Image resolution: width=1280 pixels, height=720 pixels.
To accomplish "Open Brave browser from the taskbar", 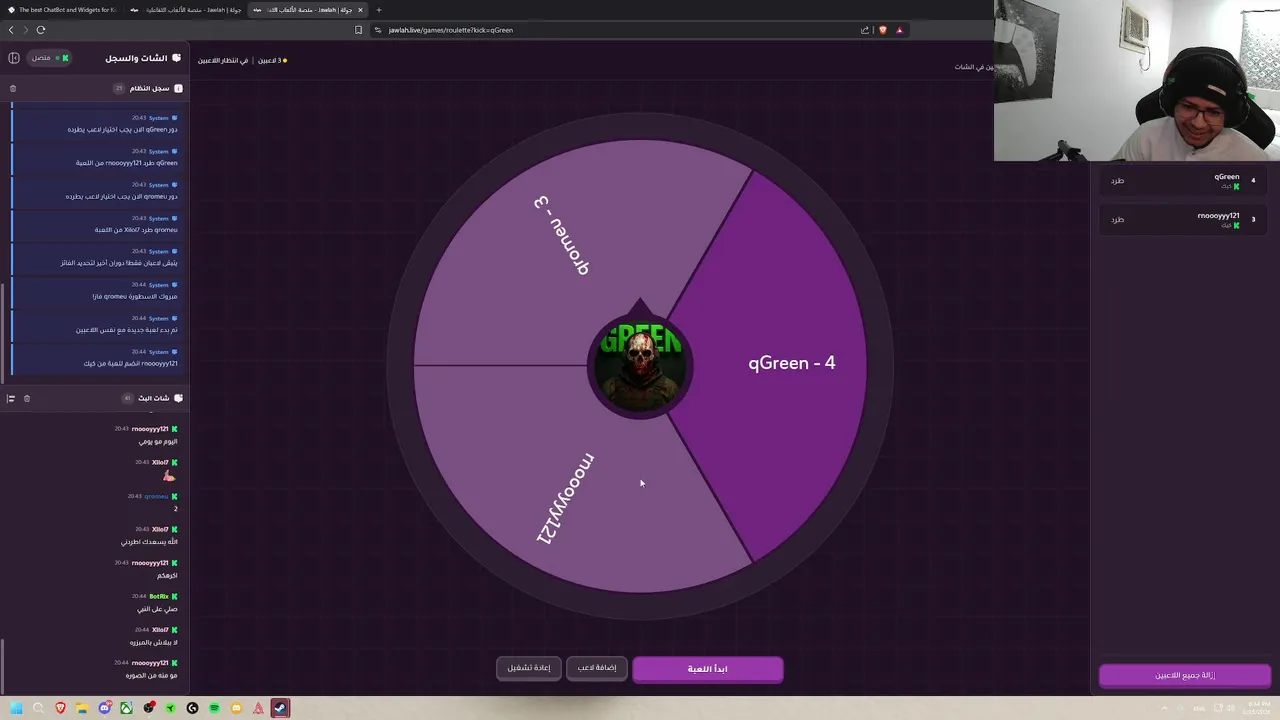I will 60,708.
